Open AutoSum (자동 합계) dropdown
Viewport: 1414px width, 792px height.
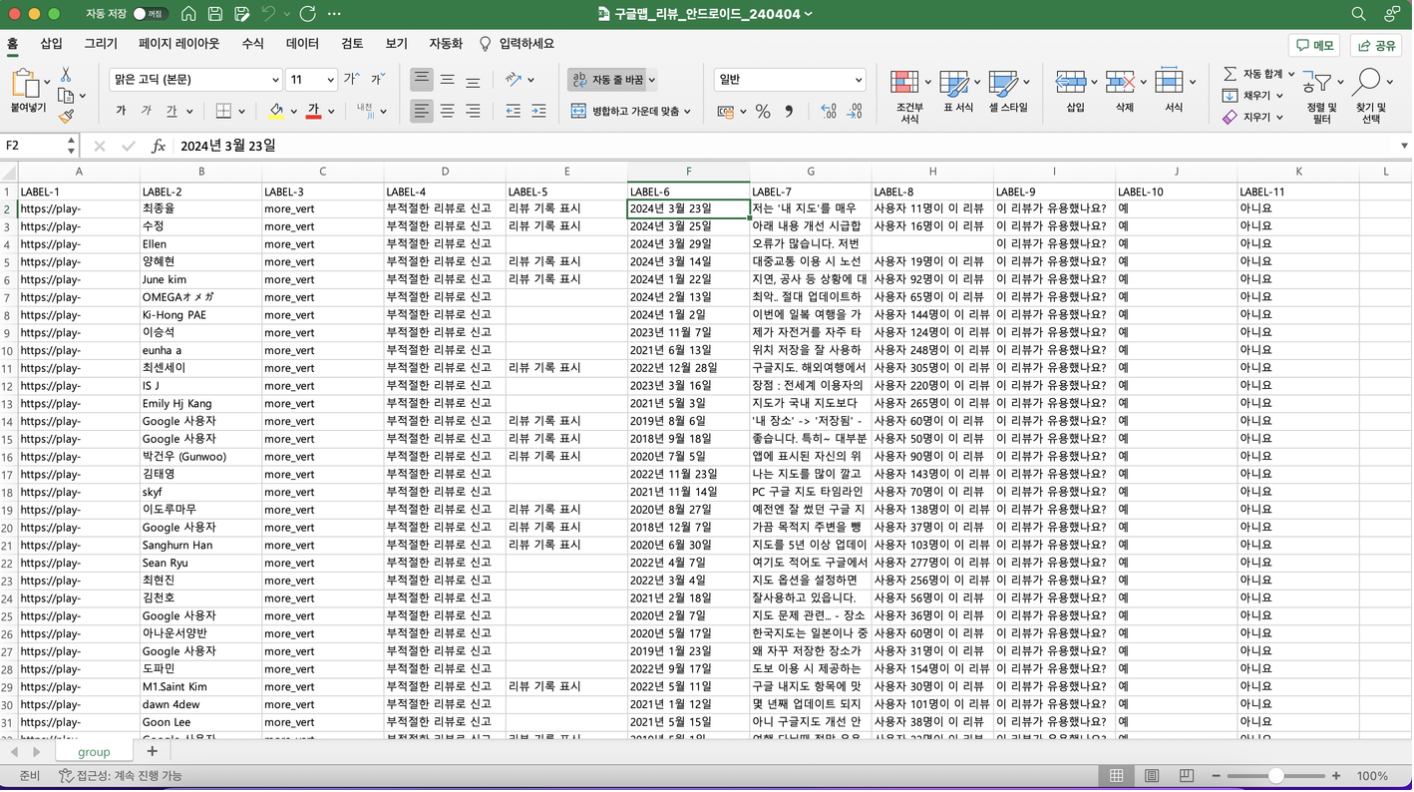click(x=1291, y=74)
